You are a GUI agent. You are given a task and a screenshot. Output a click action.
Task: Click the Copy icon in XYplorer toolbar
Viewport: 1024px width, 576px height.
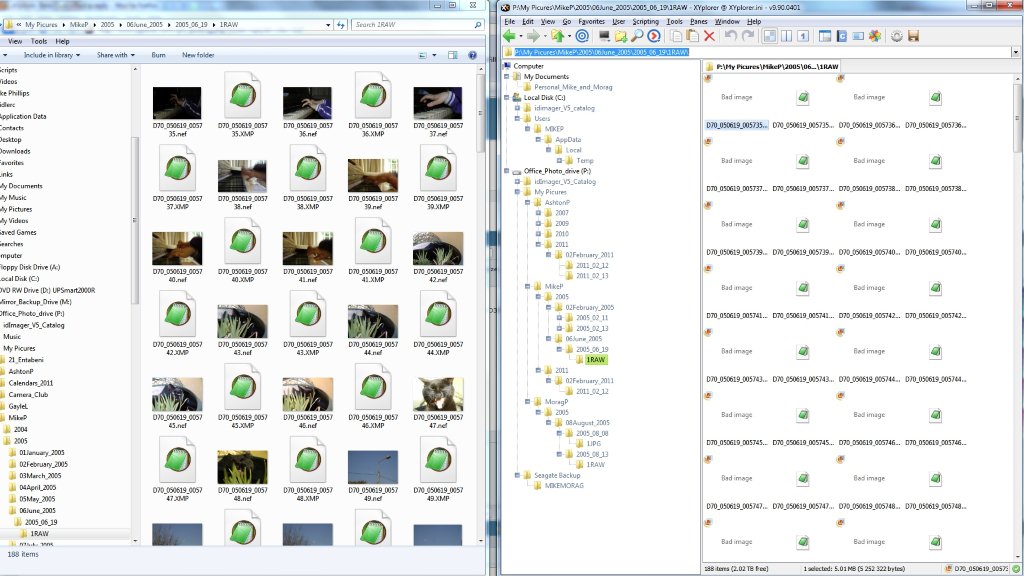(677, 36)
